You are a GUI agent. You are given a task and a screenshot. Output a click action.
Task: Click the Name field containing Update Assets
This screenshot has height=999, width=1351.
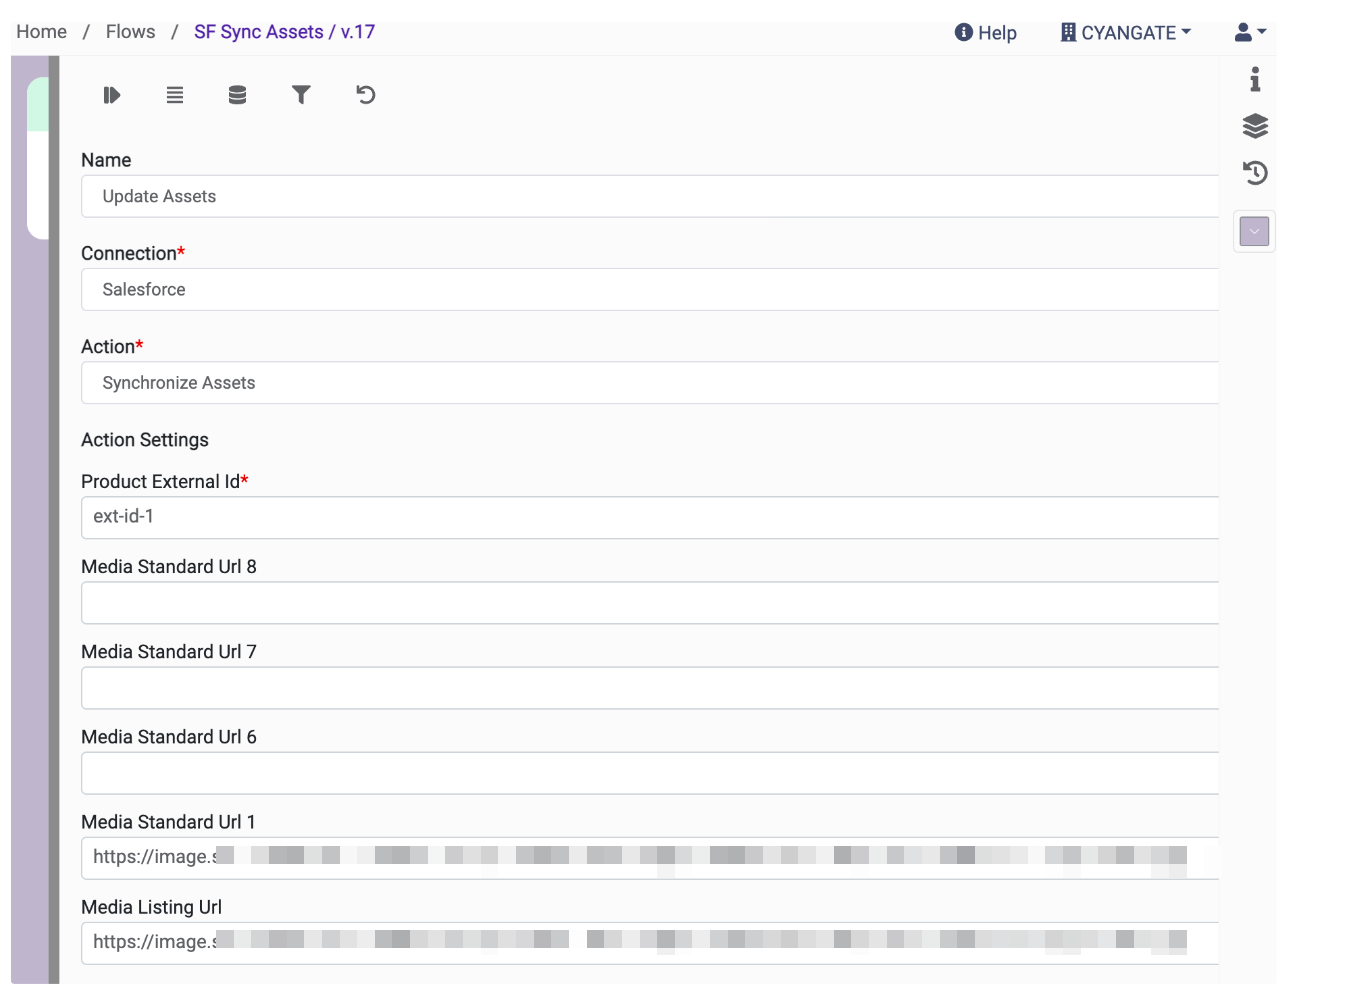pos(650,197)
